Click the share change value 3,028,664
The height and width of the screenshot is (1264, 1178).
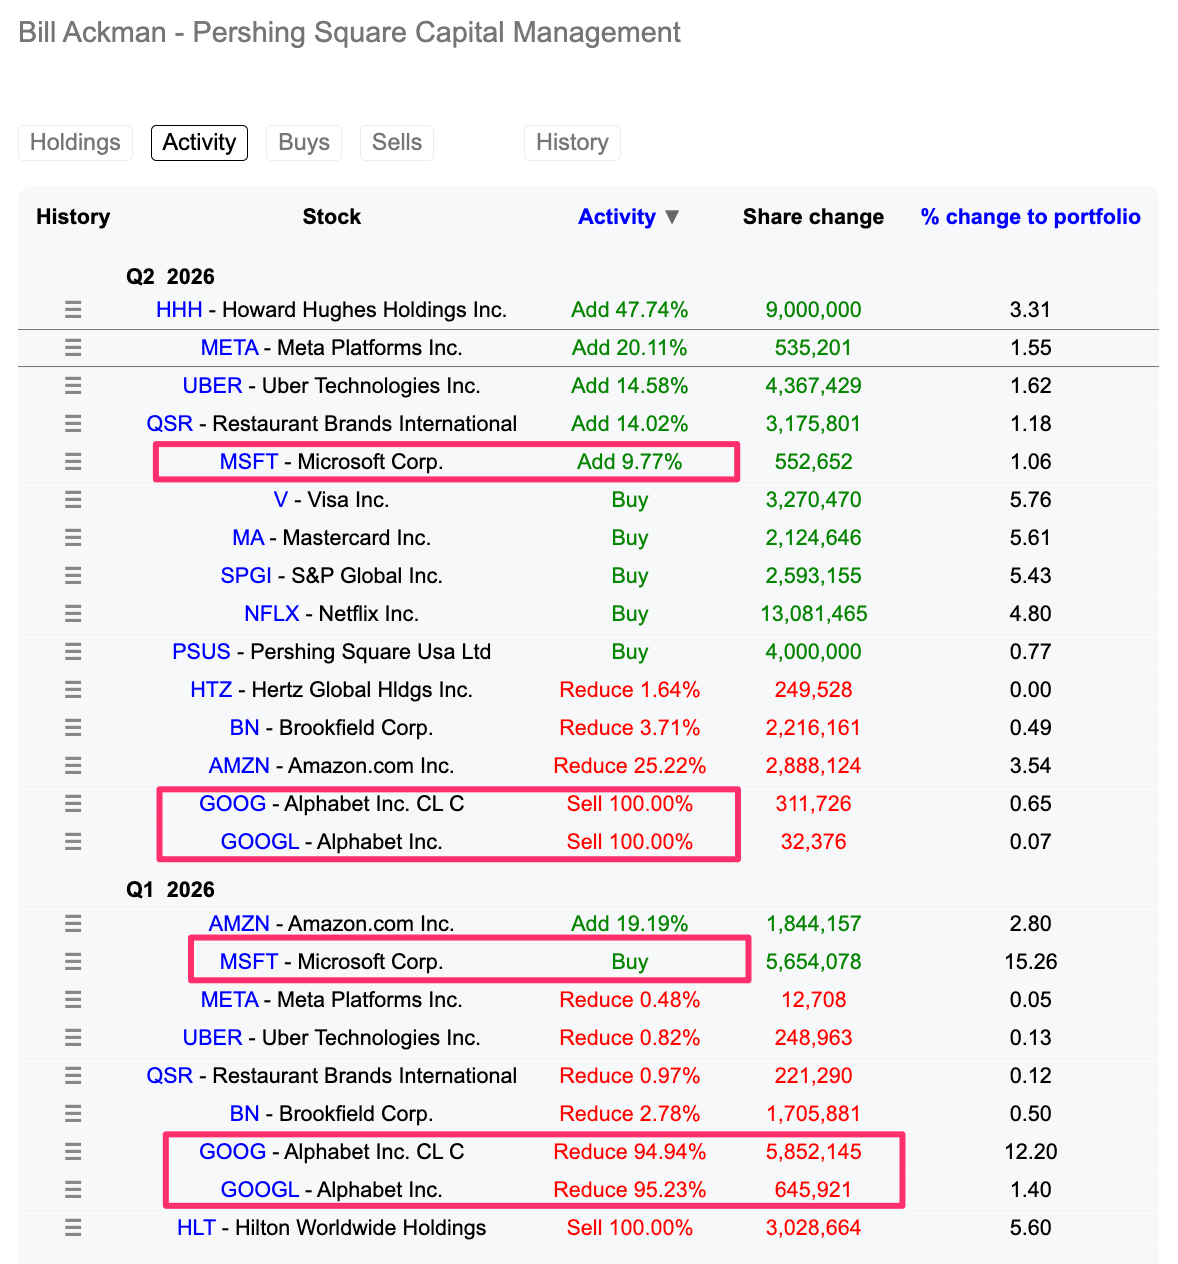pyautogui.click(x=814, y=1228)
